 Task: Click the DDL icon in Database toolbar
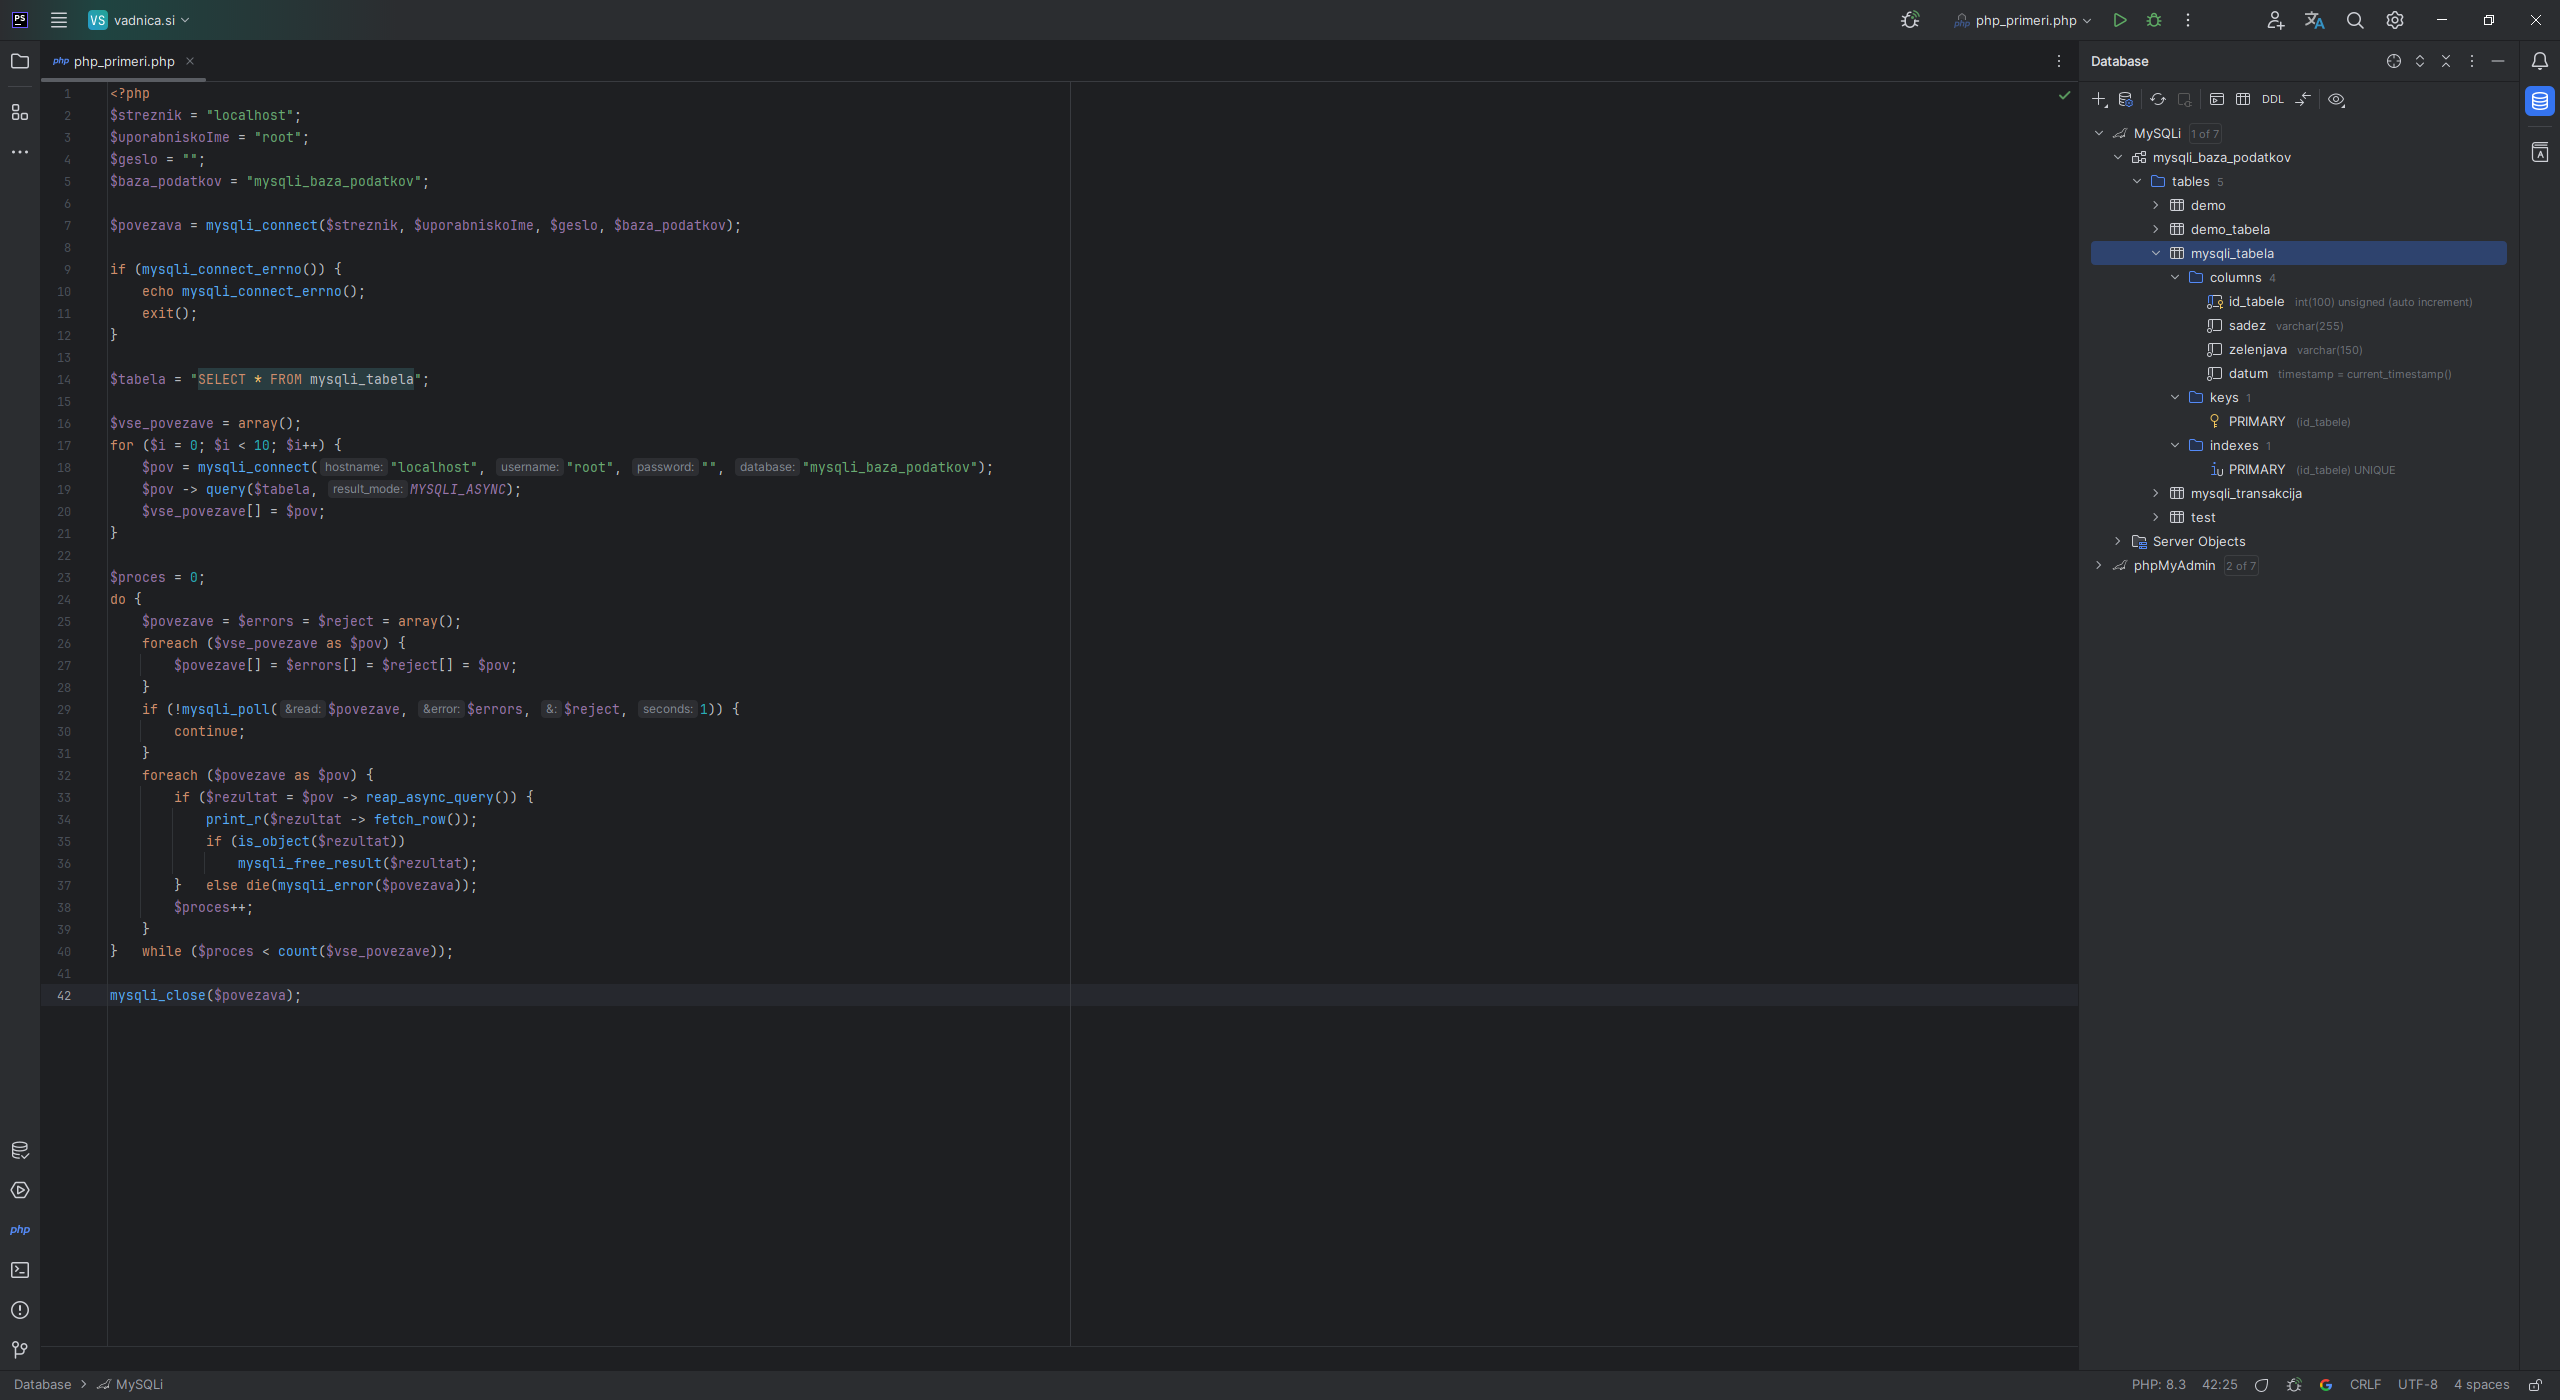[x=2273, y=99]
